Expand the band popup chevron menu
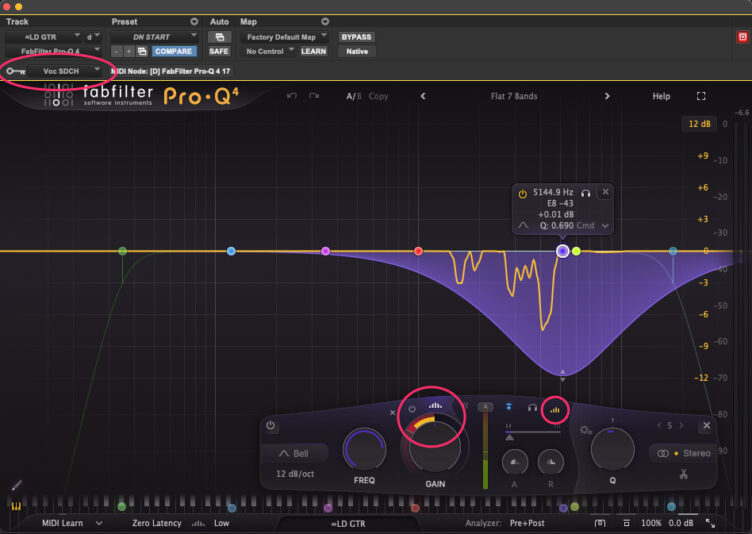Image resolution: width=752 pixels, height=534 pixels. pos(605,225)
